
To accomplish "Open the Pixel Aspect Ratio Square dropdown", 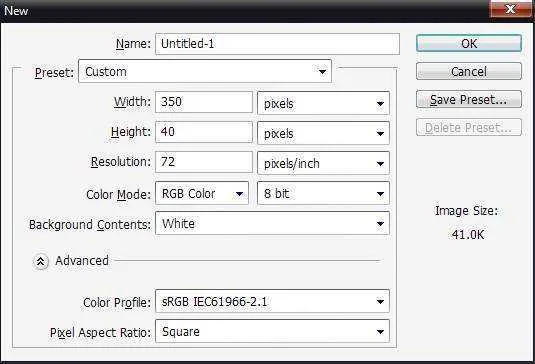I will (272, 331).
